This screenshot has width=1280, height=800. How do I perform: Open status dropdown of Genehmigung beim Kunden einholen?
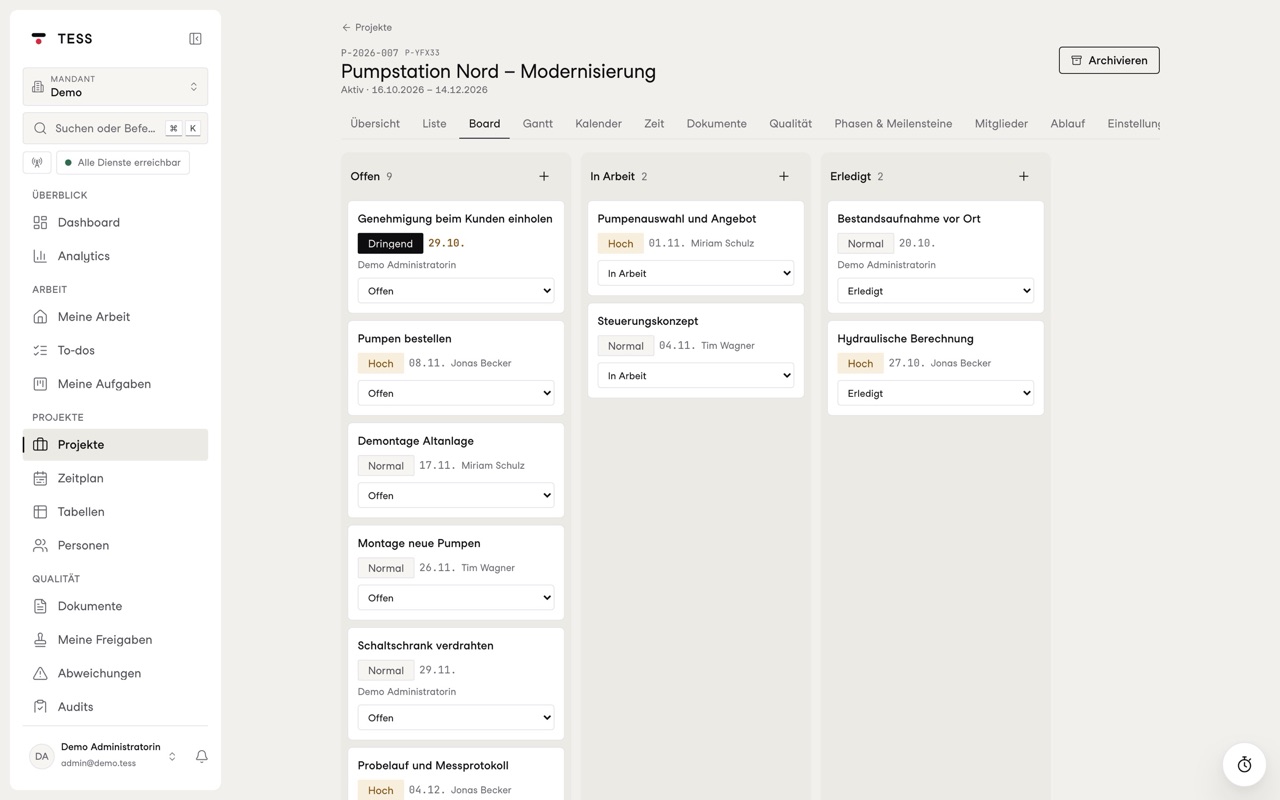point(456,291)
